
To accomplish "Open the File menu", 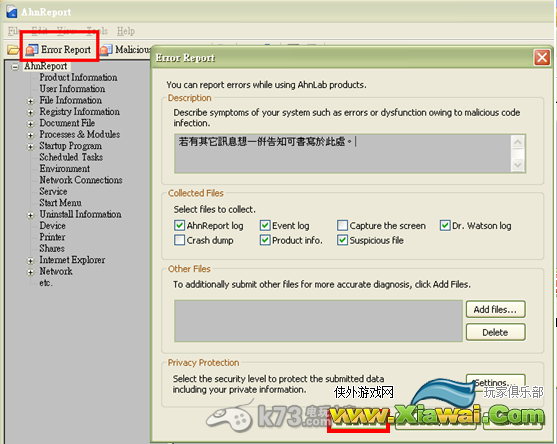I will (13, 31).
